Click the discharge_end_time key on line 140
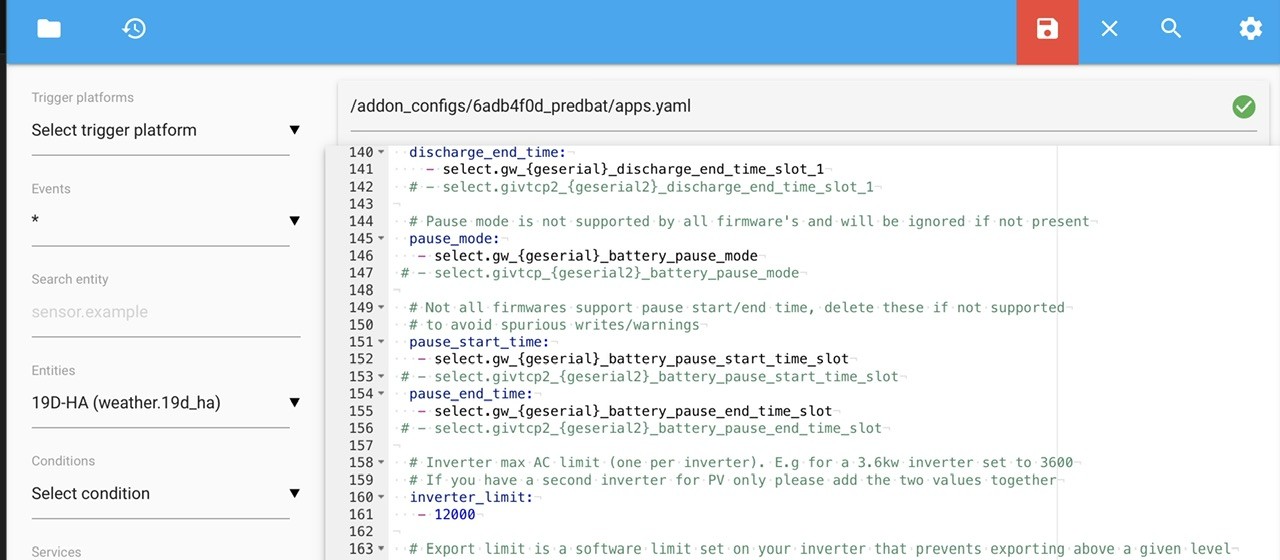This screenshot has height=560, width=1280. tap(487, 152)
